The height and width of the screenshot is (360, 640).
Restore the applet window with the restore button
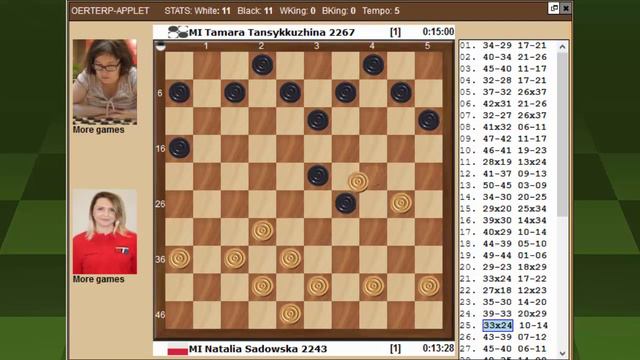click(553, 8)
